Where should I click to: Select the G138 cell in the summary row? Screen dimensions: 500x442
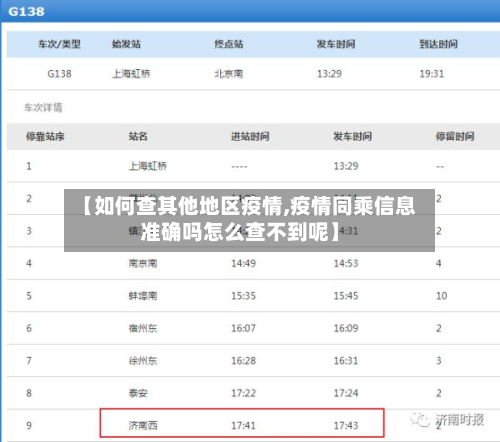point(59,74)
